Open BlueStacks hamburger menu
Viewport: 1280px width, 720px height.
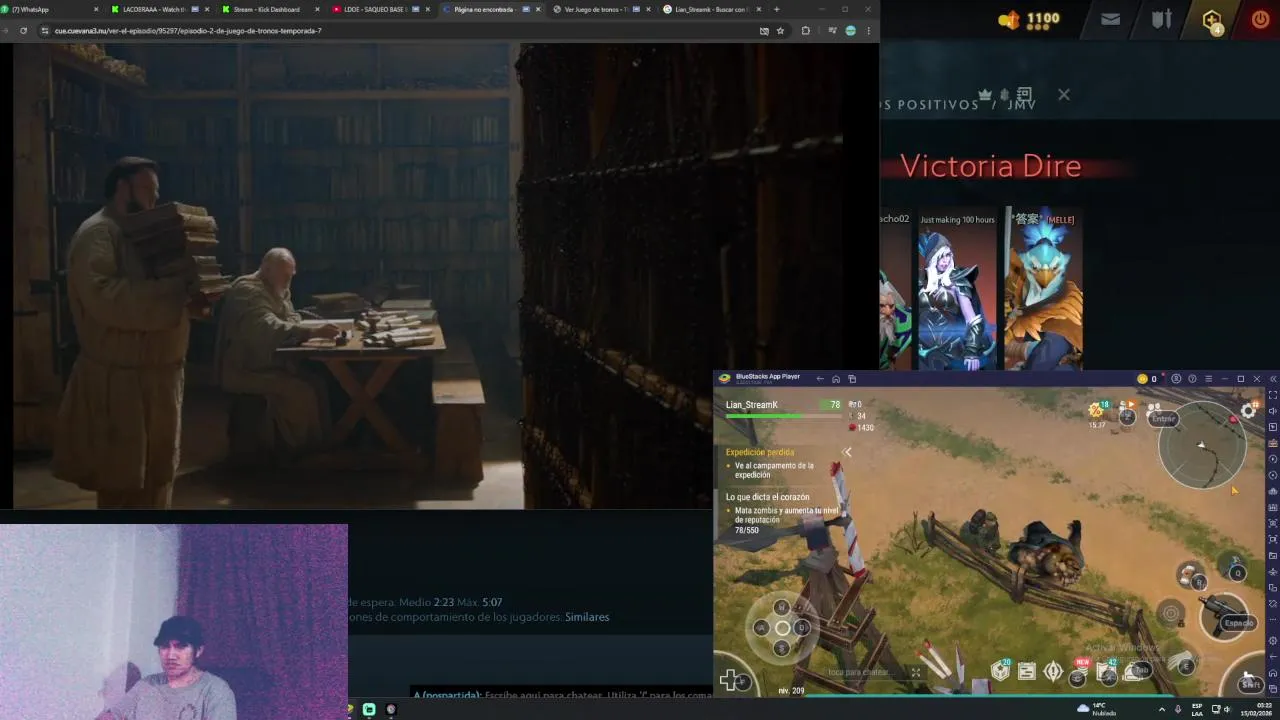click(1208, 379)
